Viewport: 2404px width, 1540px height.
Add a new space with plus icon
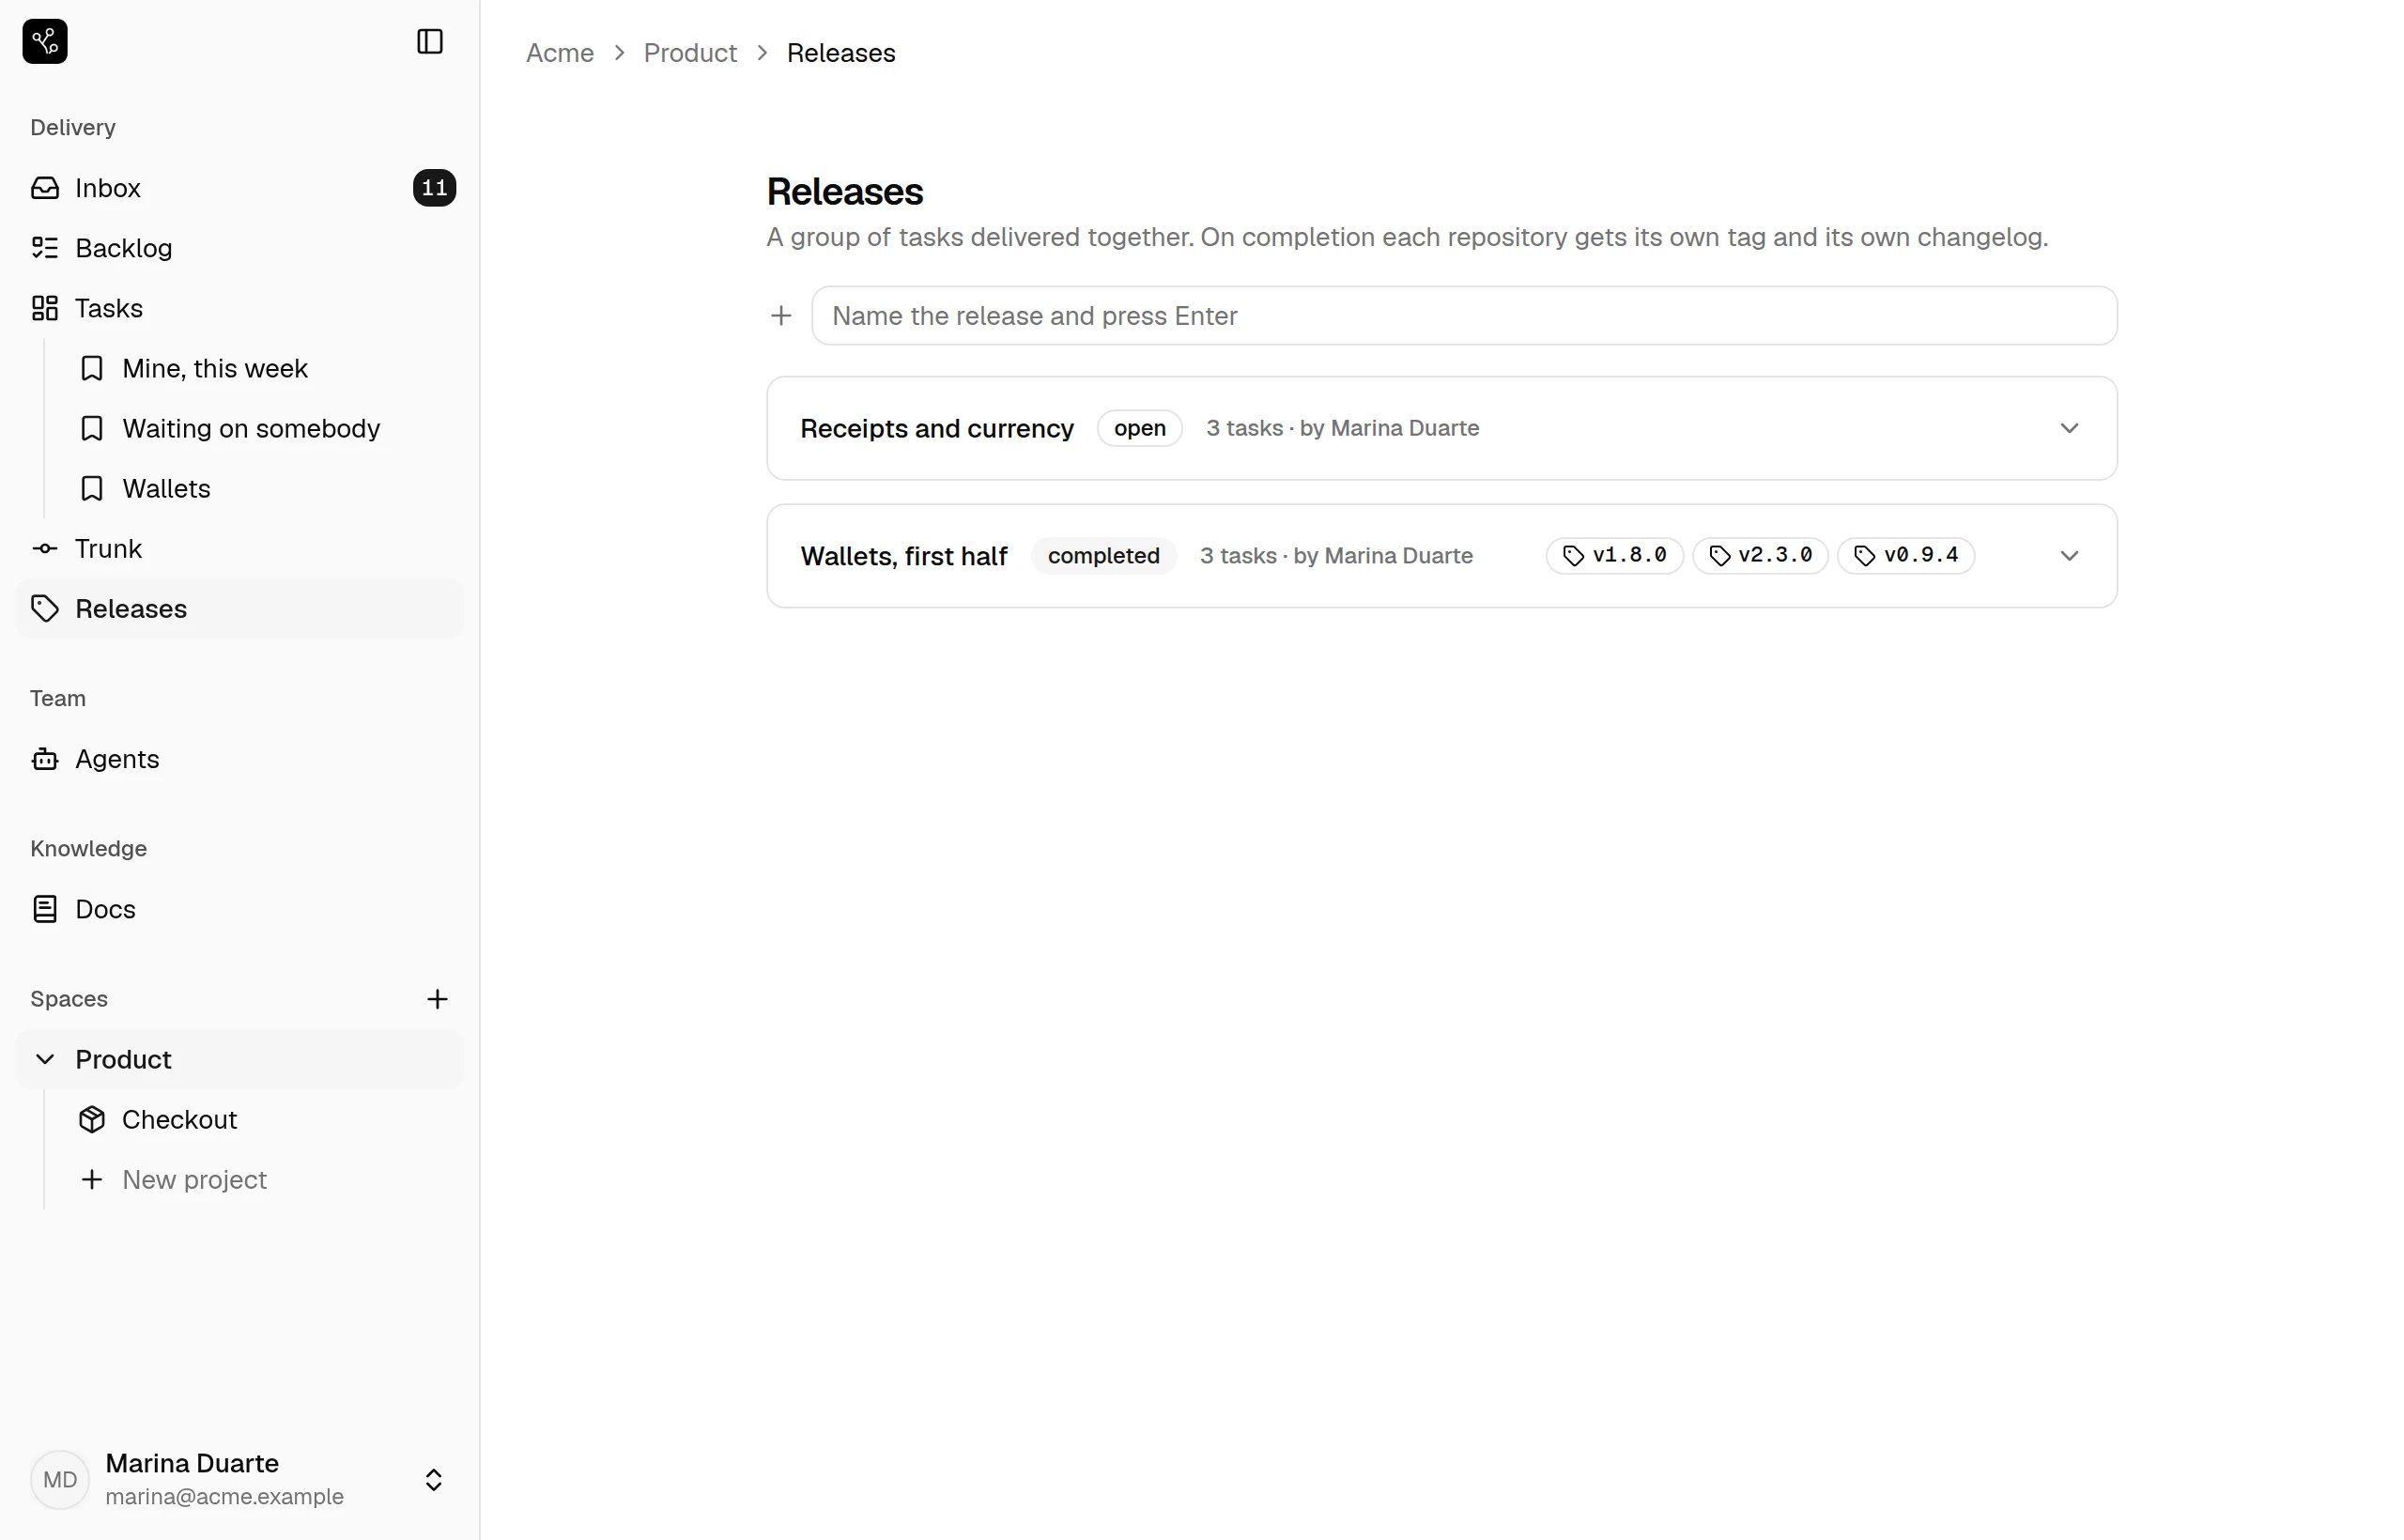(x=437, y=999)
